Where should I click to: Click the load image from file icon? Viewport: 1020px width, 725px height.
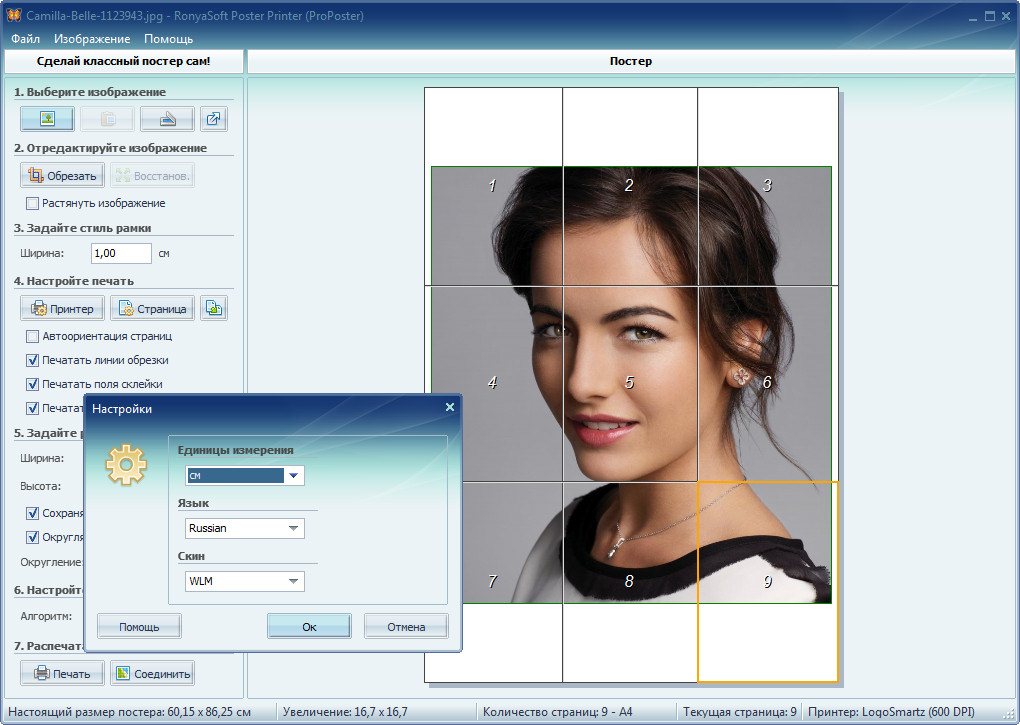pos(47,119)
